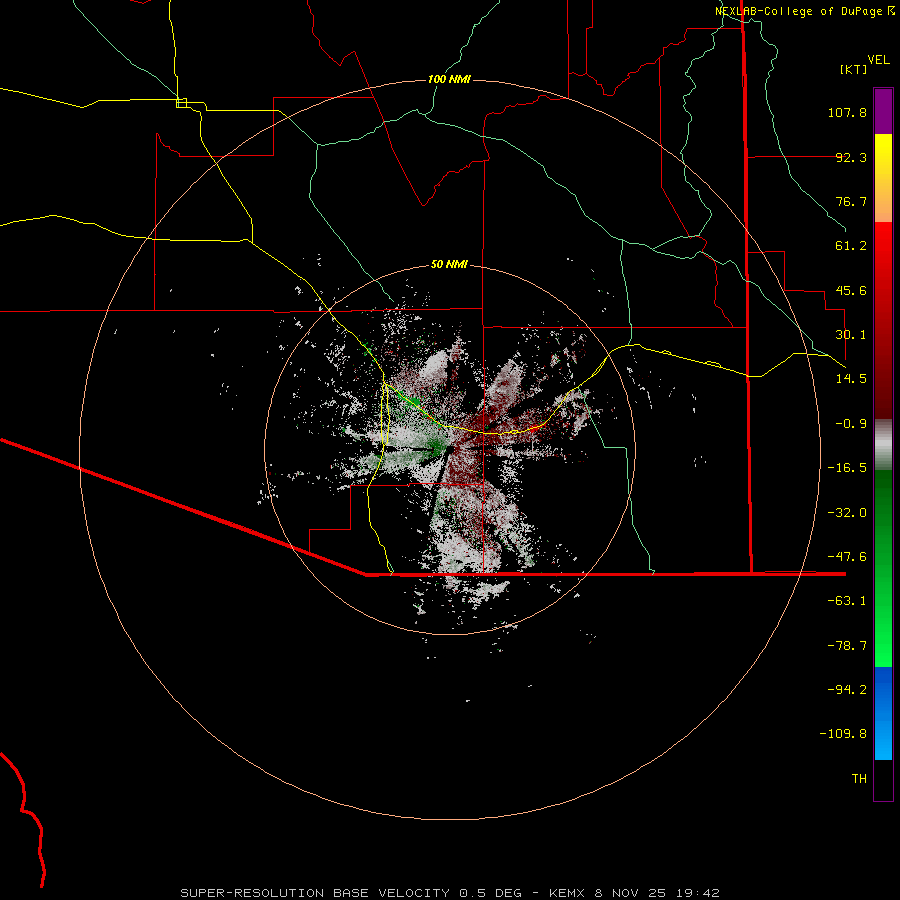Click the -94.2 velocity legend value
900x900 pixels.
pyautogui.click(x=847, y=690)
